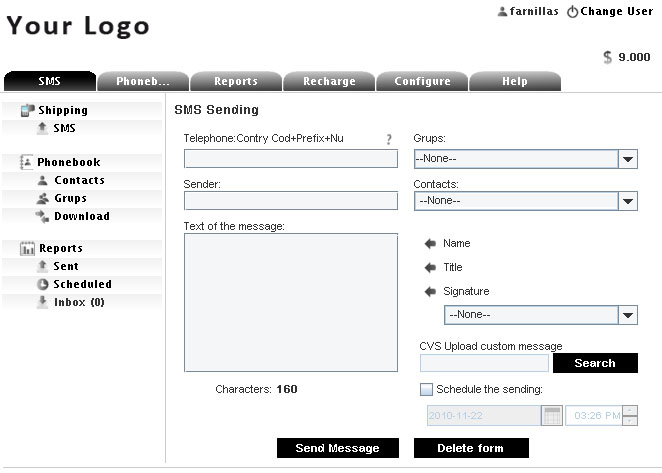Open the Signature --None-- dropdown
This screenshot has width=662, height=473.
pyautogui.click(x=540, y=315)
